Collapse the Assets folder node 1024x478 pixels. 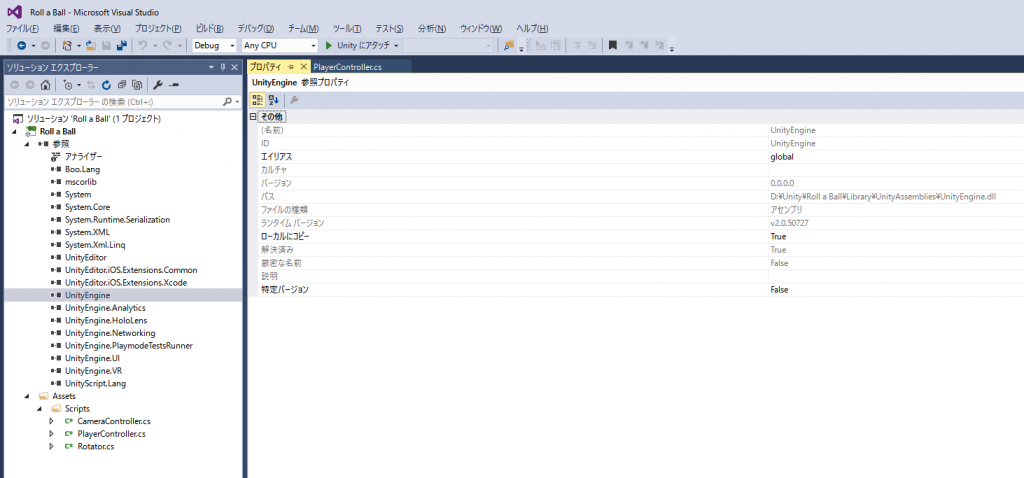point(27,396)
